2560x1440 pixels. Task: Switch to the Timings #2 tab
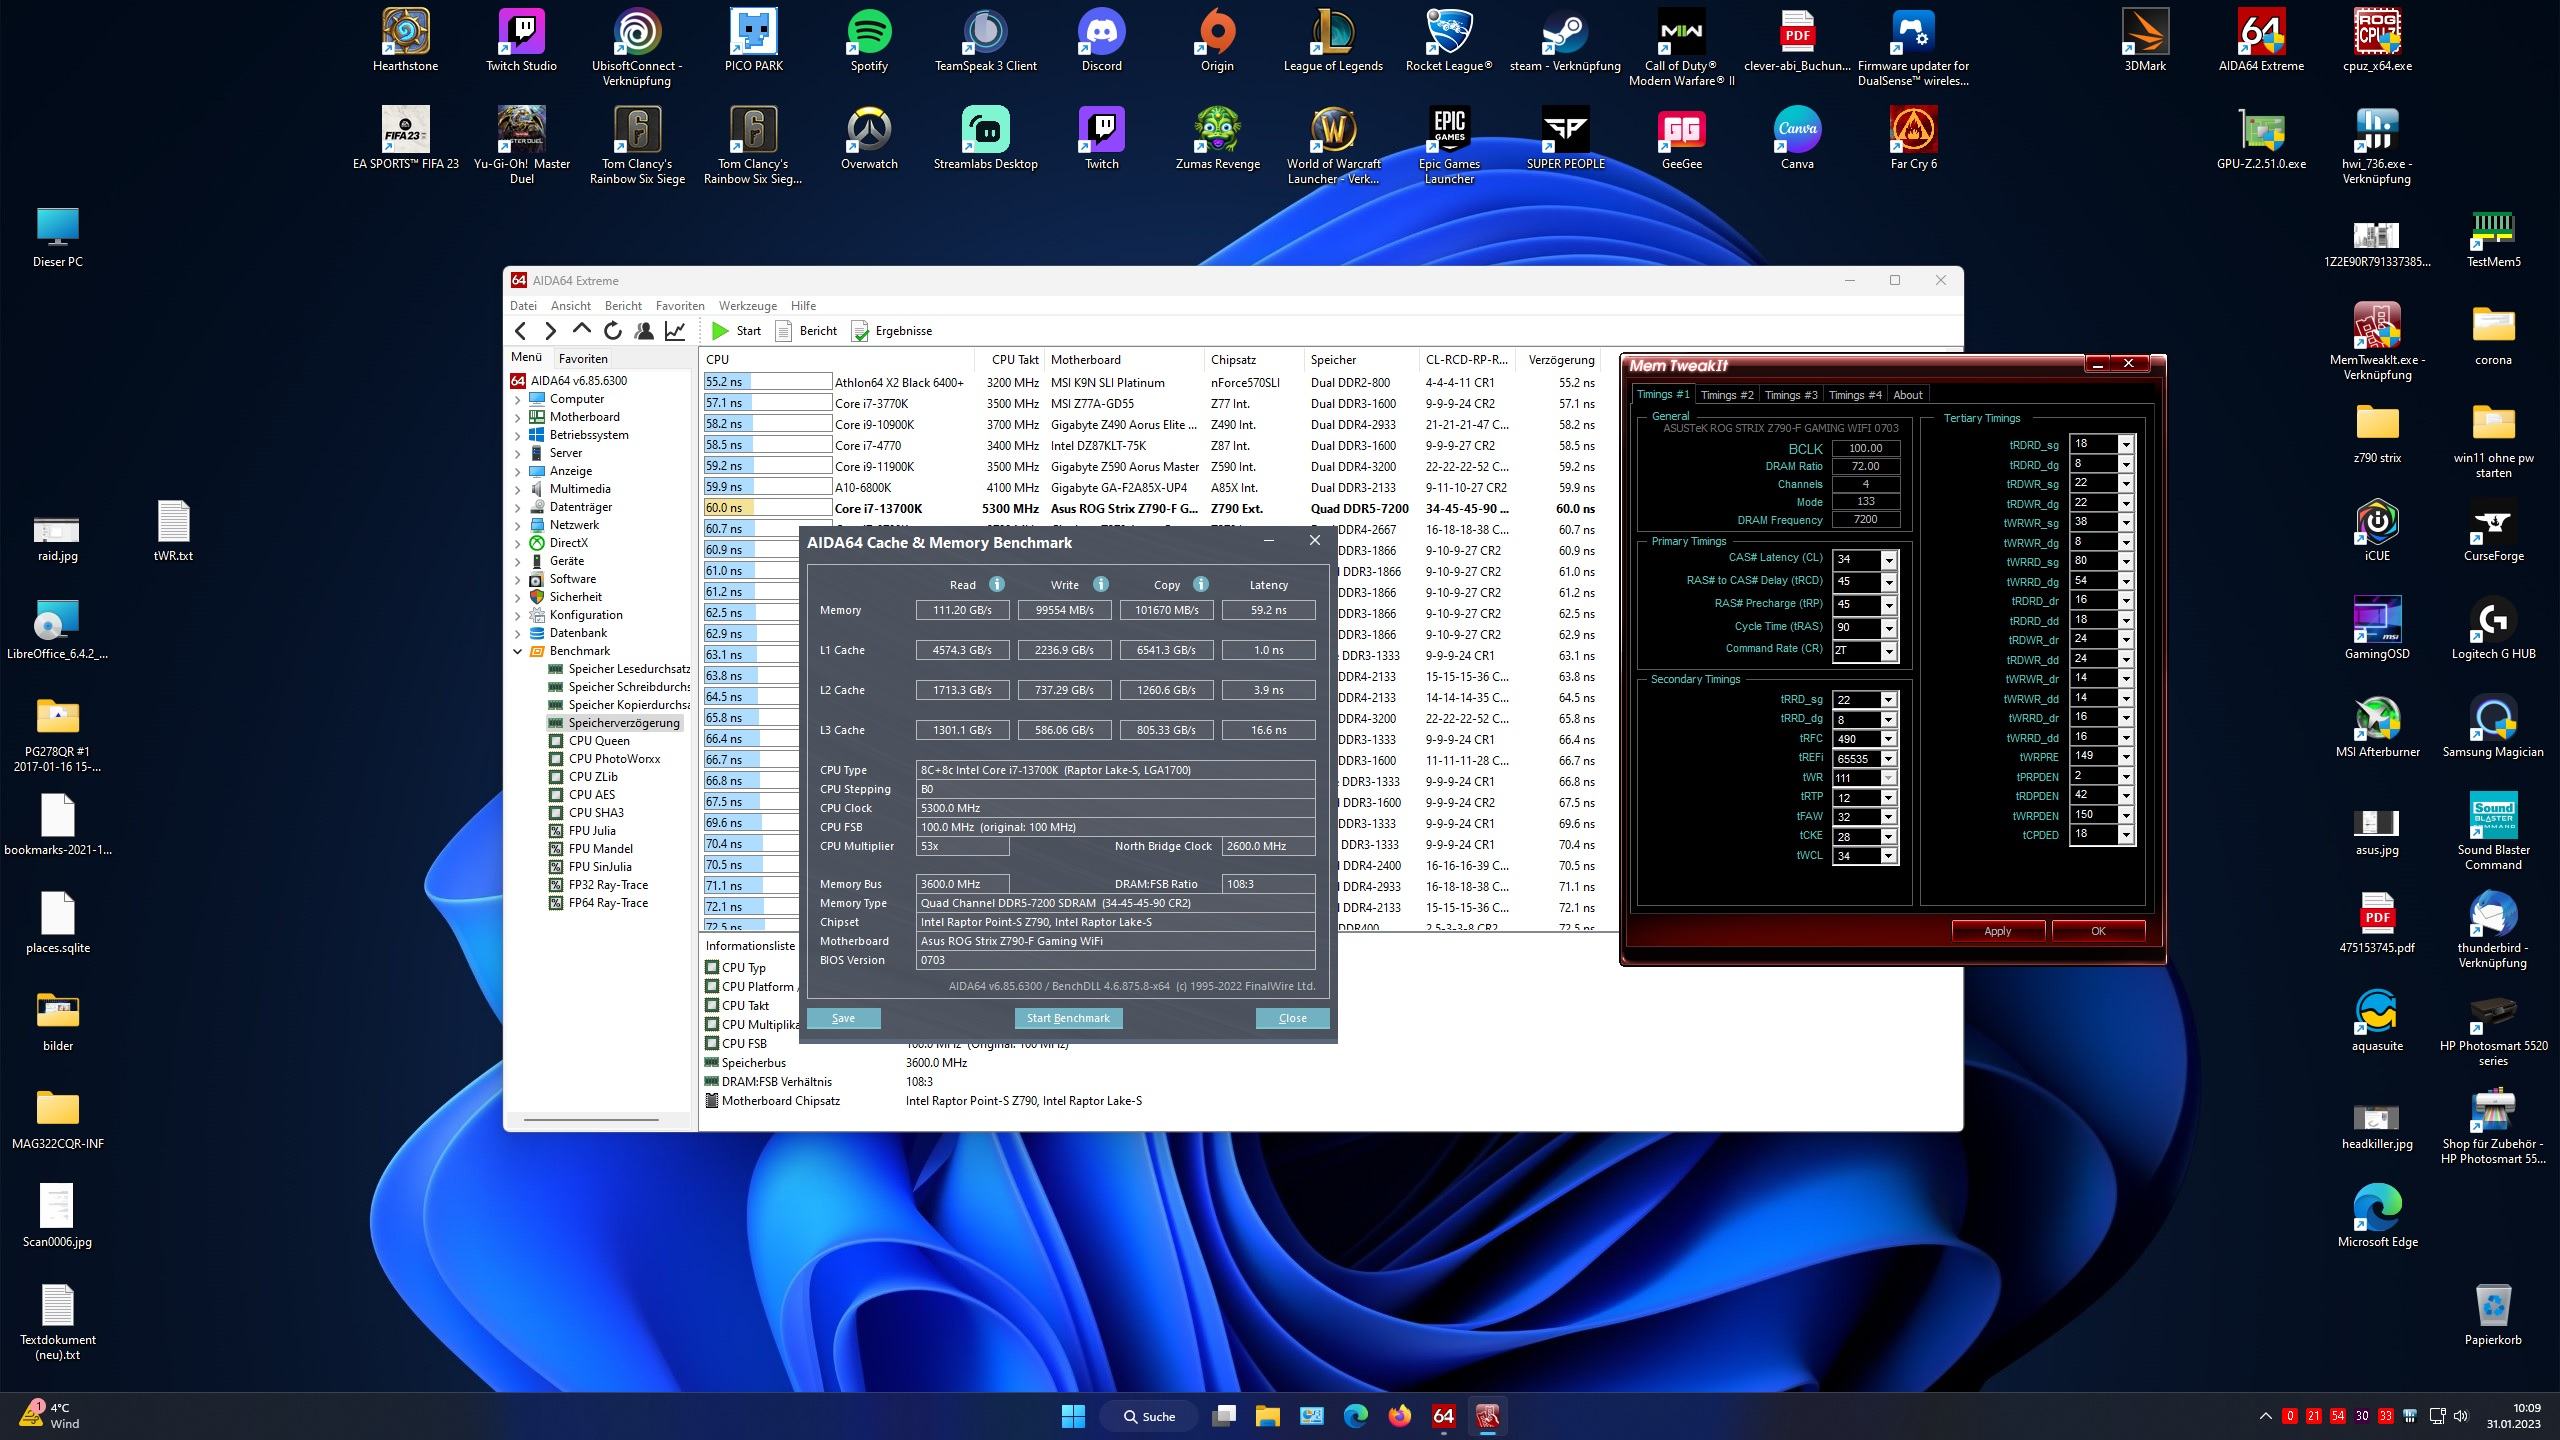pos(1726,395)
